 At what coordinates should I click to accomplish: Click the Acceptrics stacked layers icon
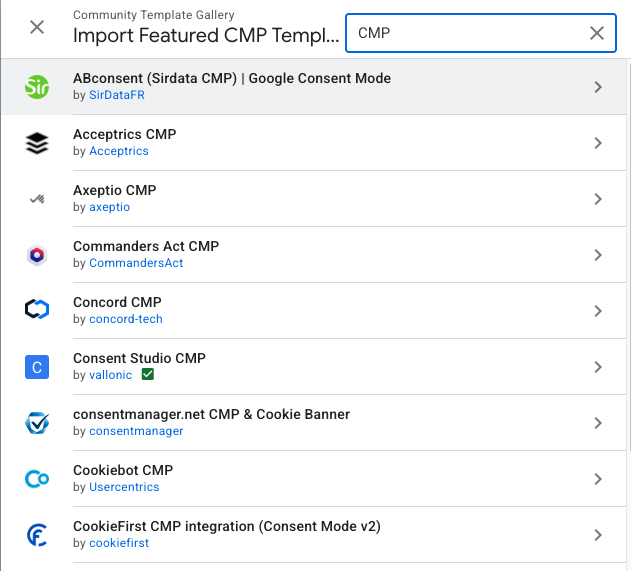click(x=37, y=143)
